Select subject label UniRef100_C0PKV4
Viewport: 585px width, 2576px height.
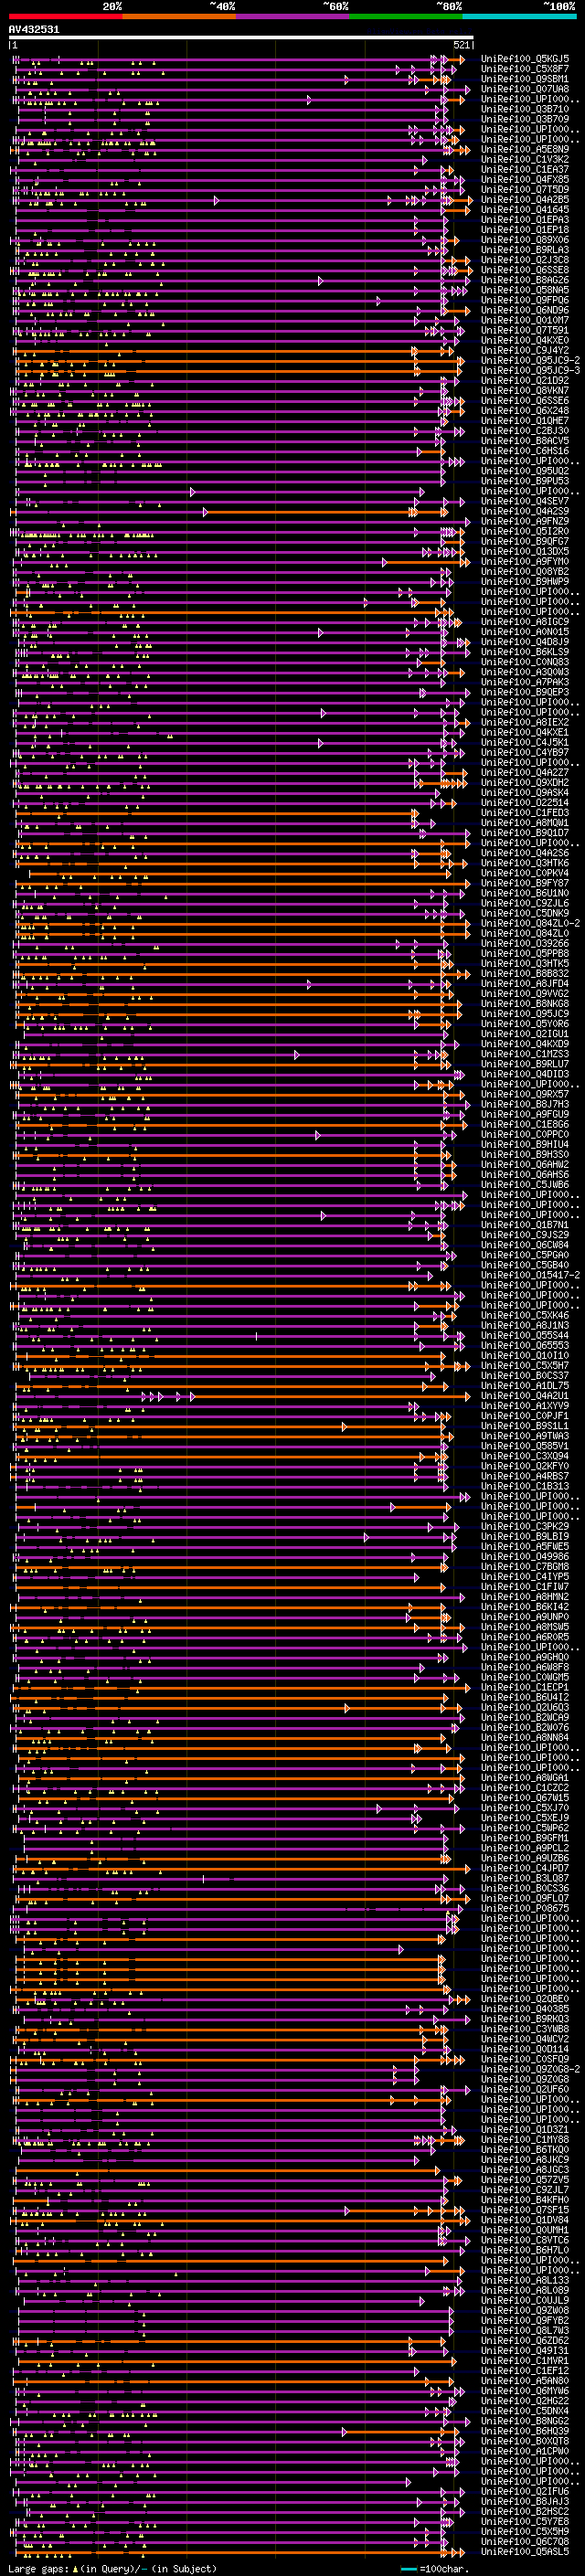(x=525, y=873)
